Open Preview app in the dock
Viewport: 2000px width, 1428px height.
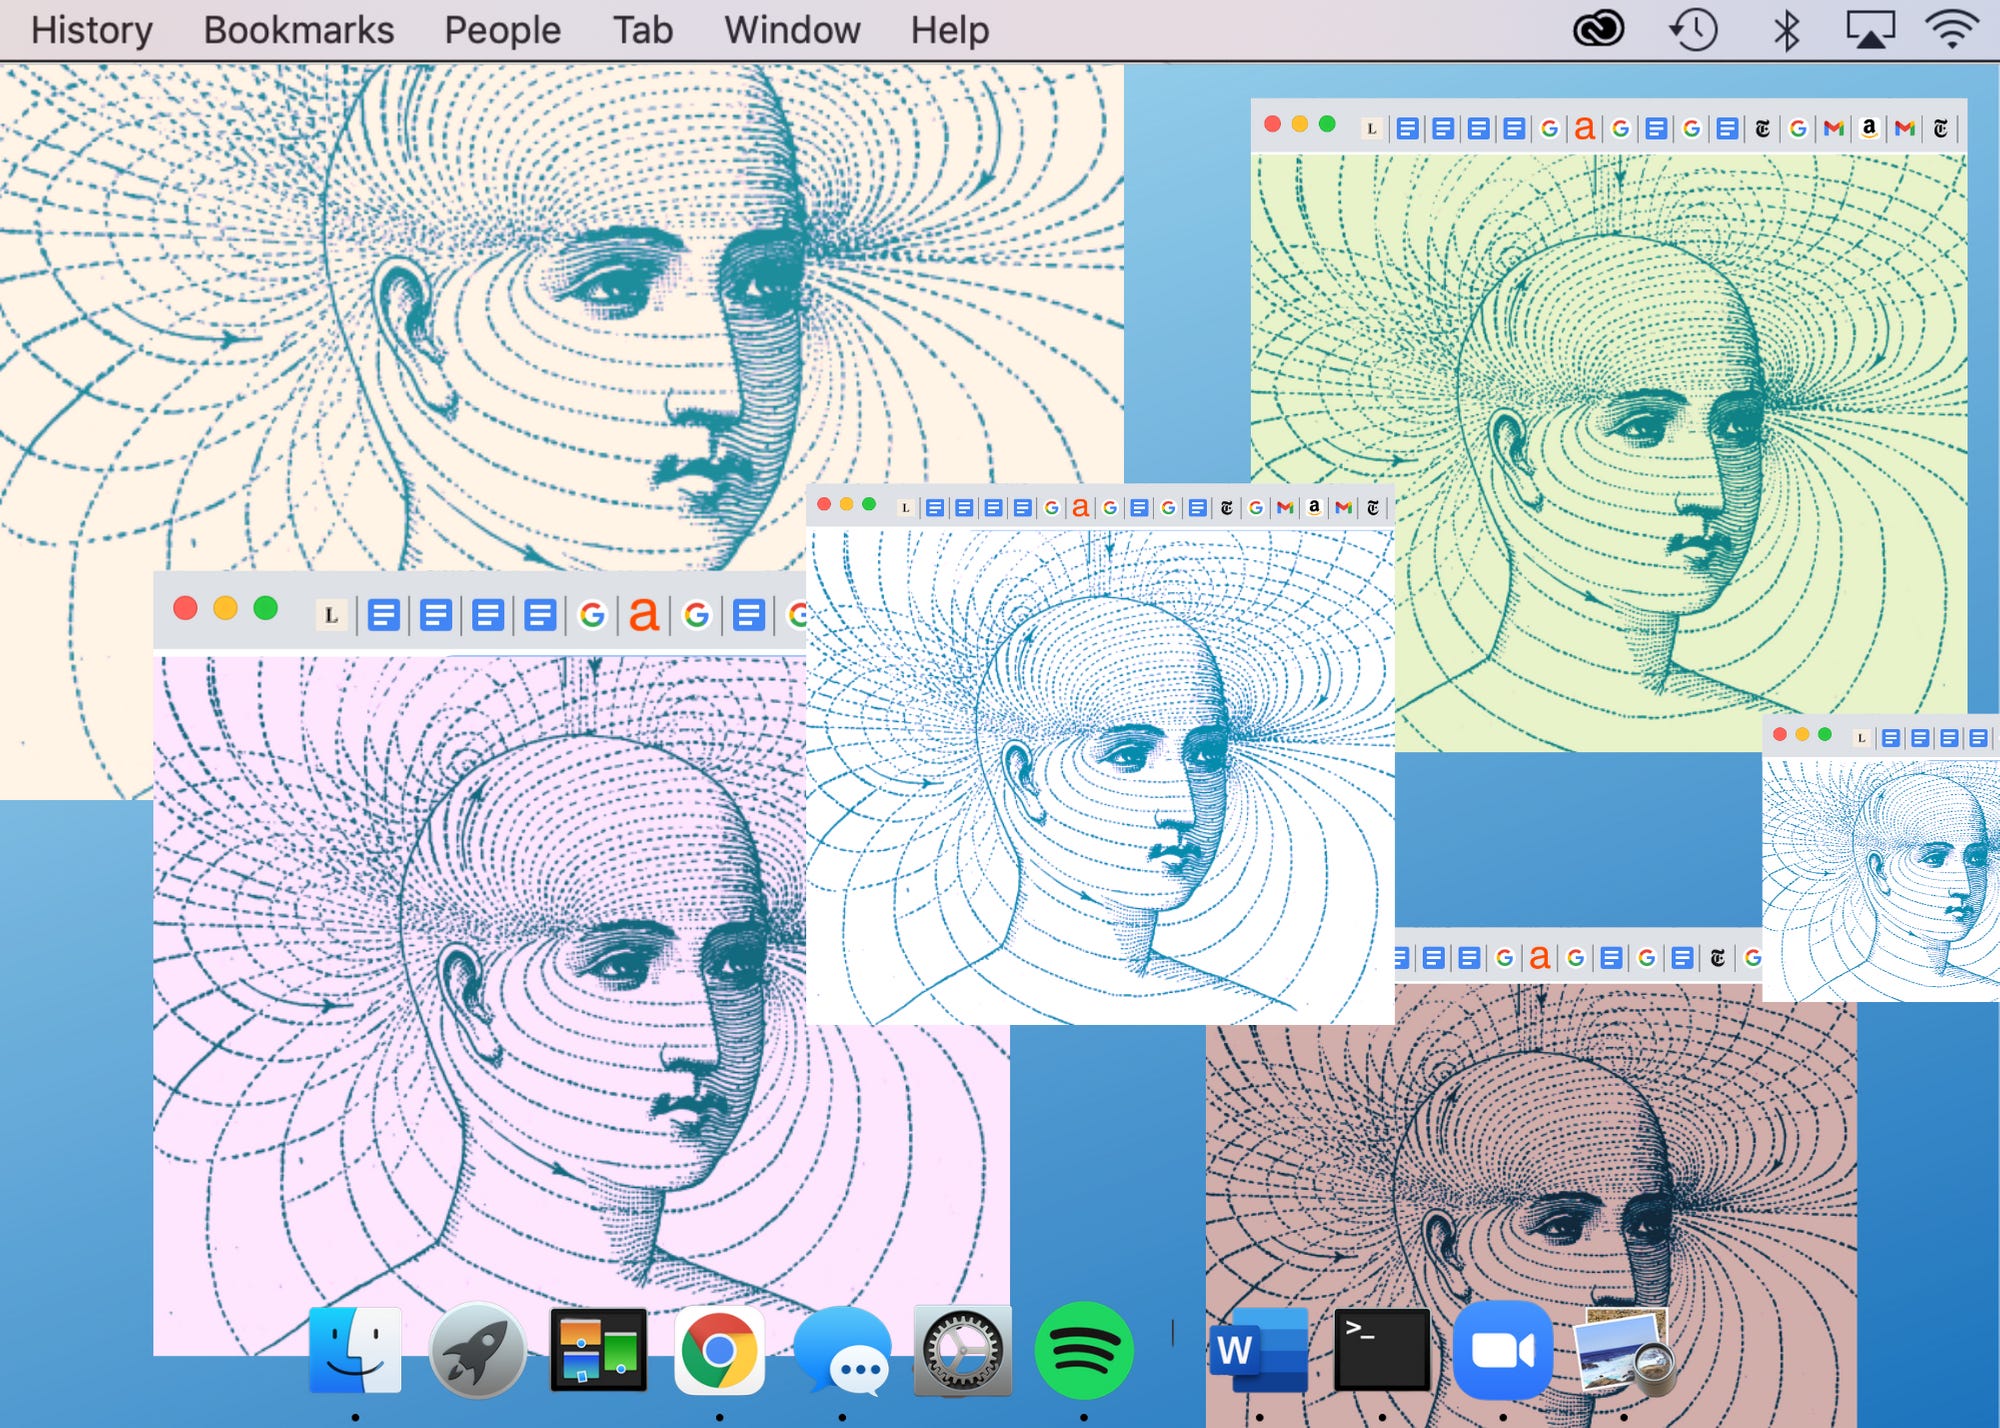1624,1352
